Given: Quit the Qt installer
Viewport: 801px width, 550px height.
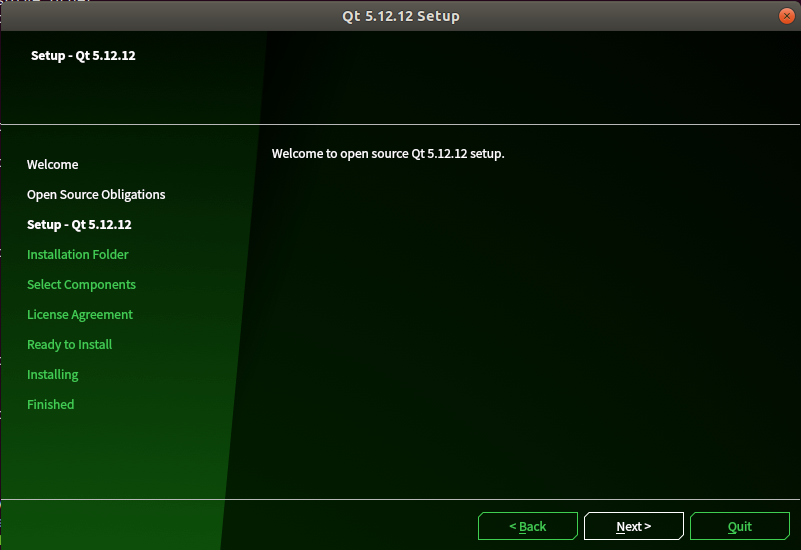Looking at the screenshot, I should click(x=740, y=526).
